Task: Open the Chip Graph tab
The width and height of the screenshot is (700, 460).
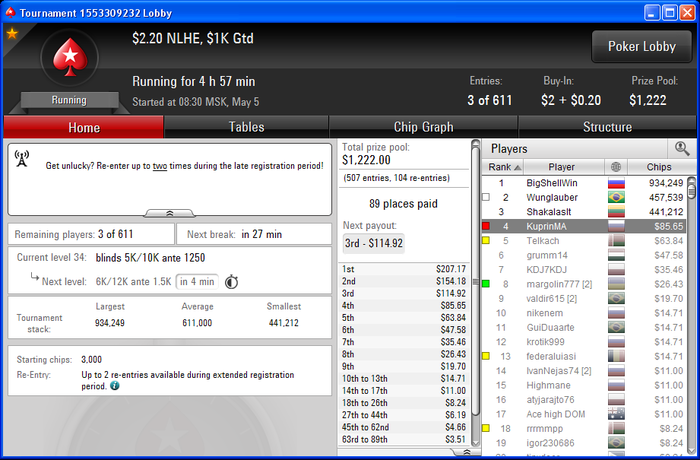Action: click(x=423, y=127)
